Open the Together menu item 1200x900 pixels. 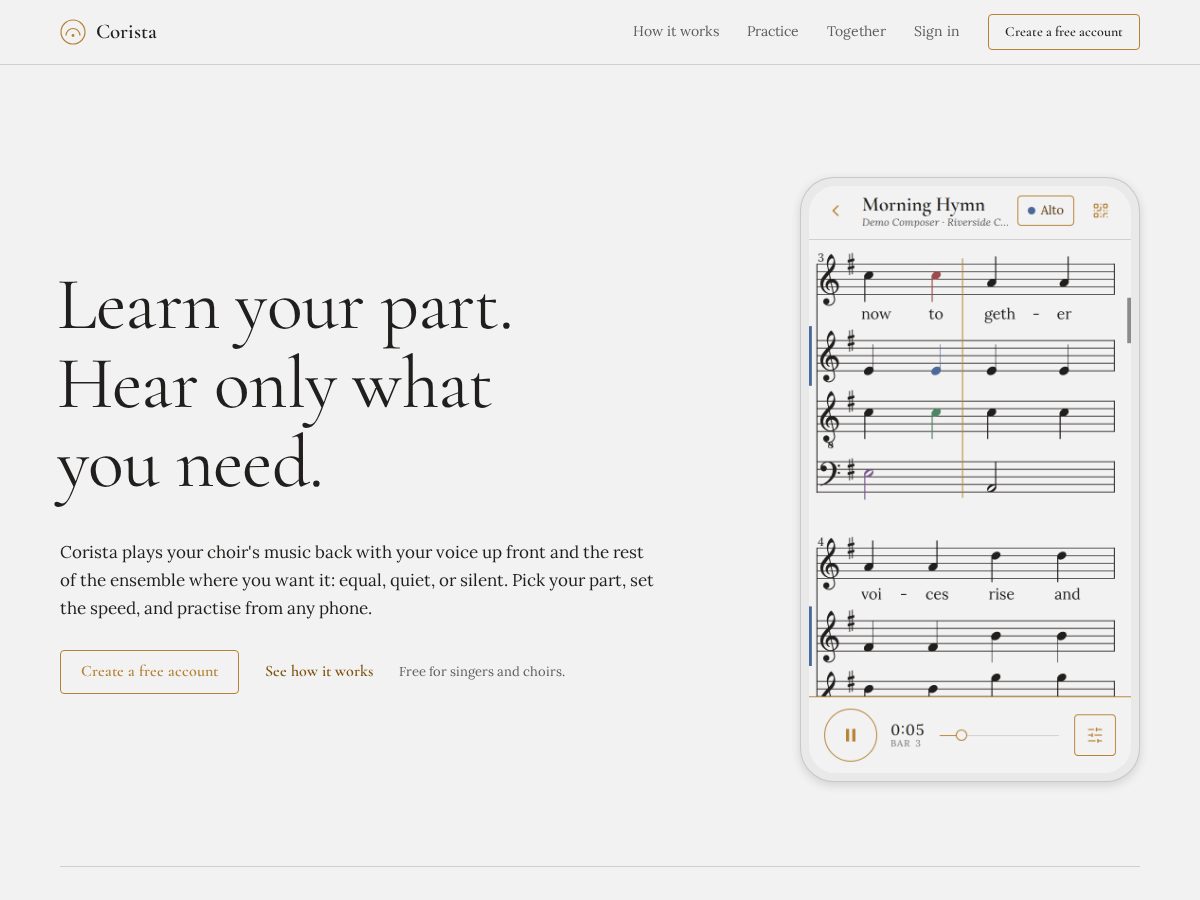pos(856,31)
